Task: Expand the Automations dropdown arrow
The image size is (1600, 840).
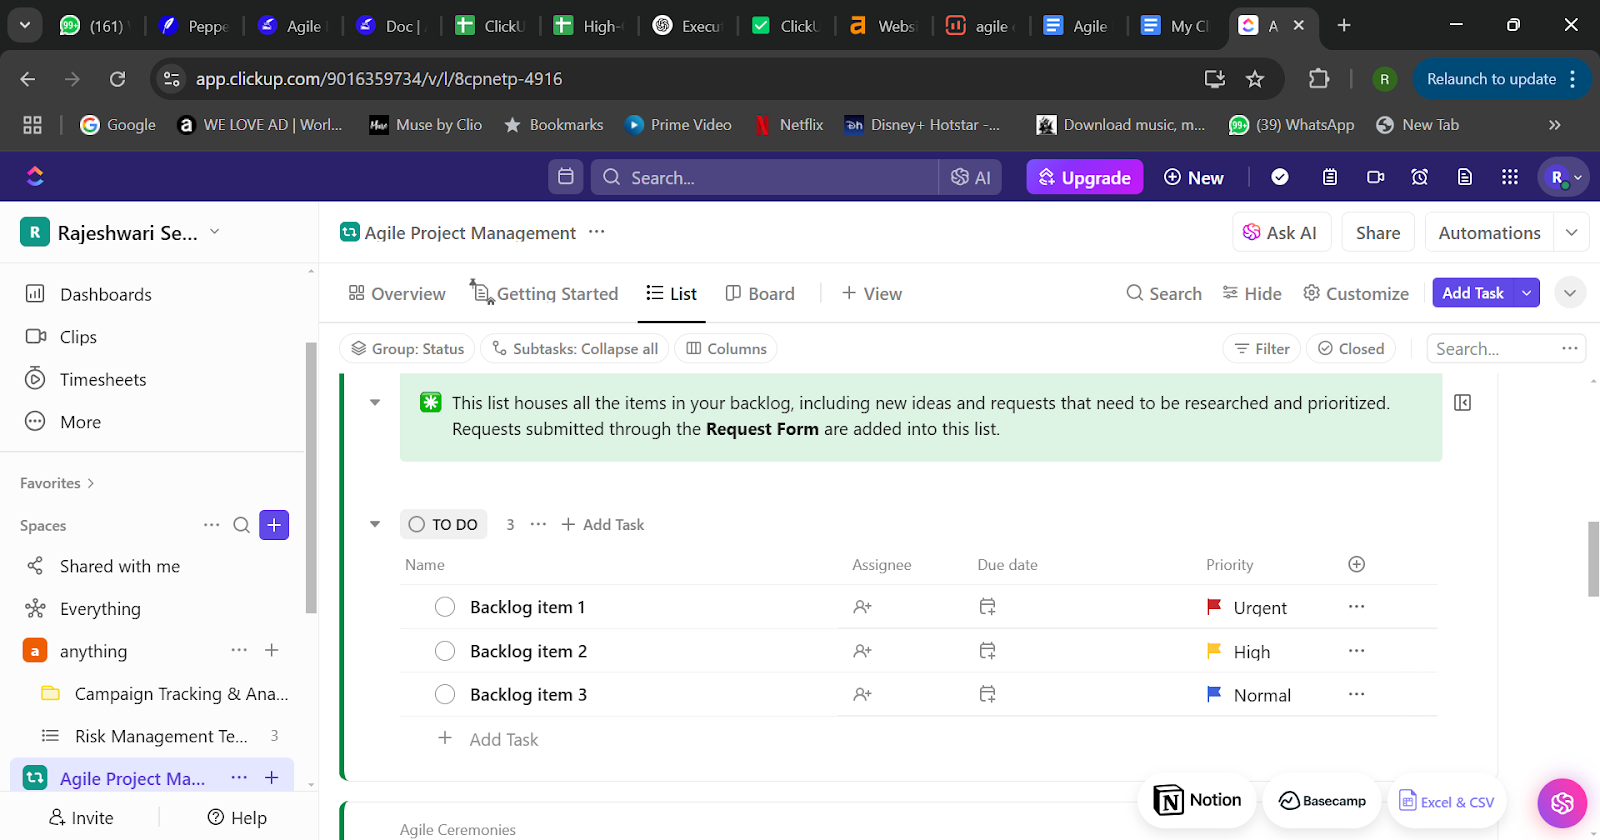Action: pyautogui.click(x=1572, y=233)
